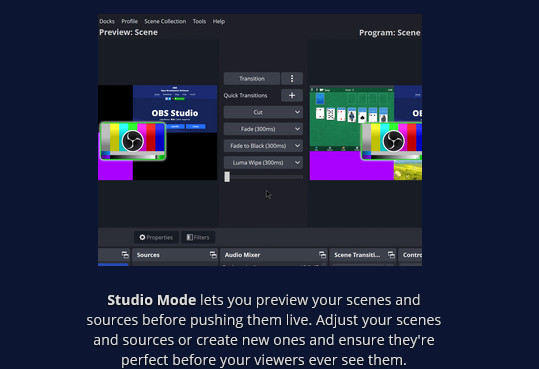This screenshot has height=369, width=539.
Task: Pop out the Scene Transitions dock icon
Action: [x=391, y=255]
